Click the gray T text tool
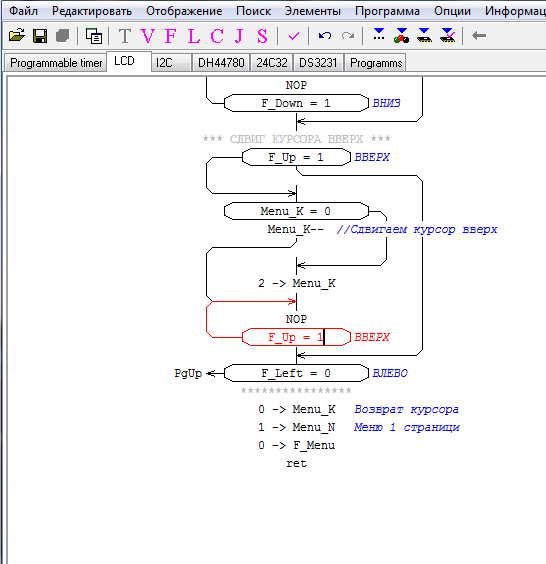Screen dimensions: 546x564 click(124, 36)
